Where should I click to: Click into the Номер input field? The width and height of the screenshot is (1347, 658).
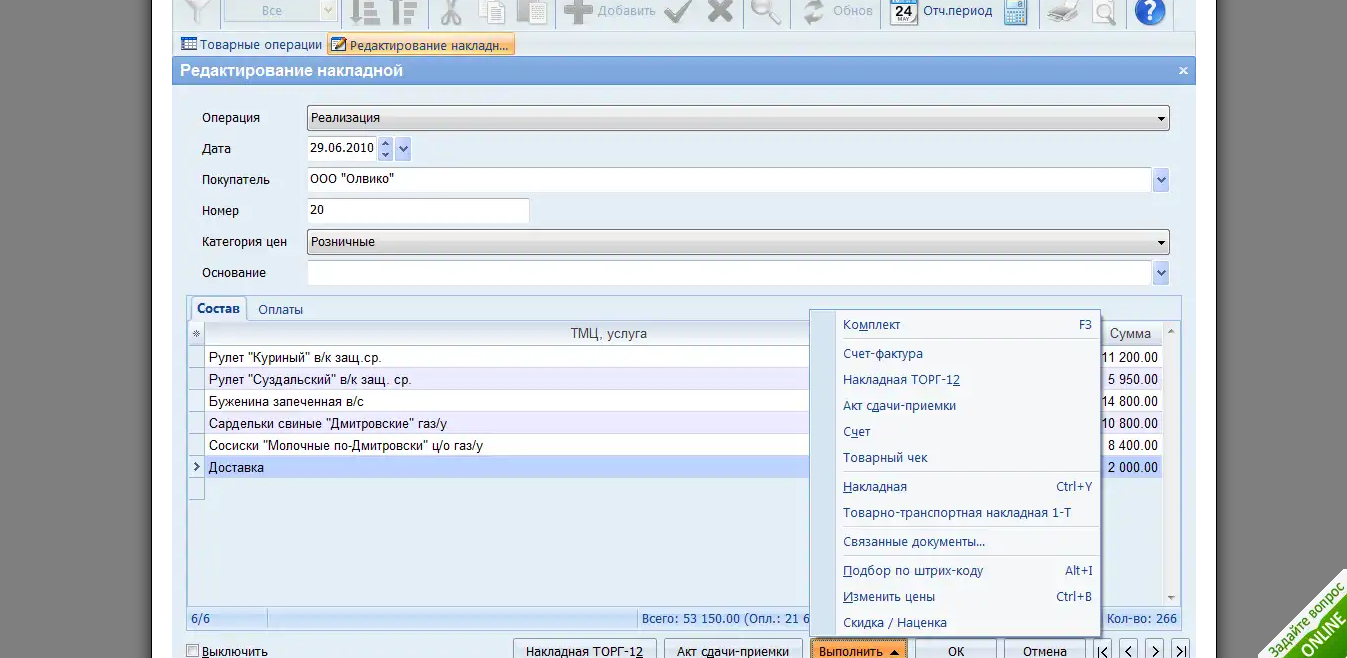(418, 211)
